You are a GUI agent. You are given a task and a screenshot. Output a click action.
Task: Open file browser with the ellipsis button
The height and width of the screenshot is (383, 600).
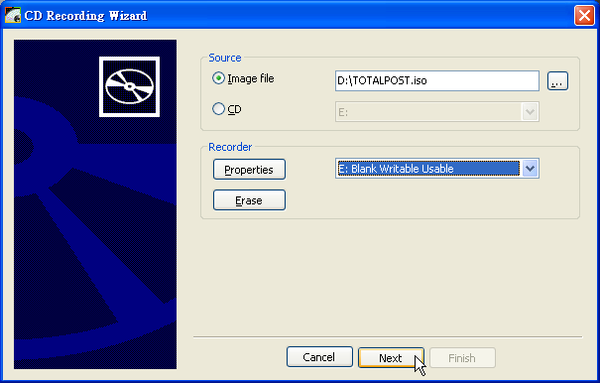(558, 81)
